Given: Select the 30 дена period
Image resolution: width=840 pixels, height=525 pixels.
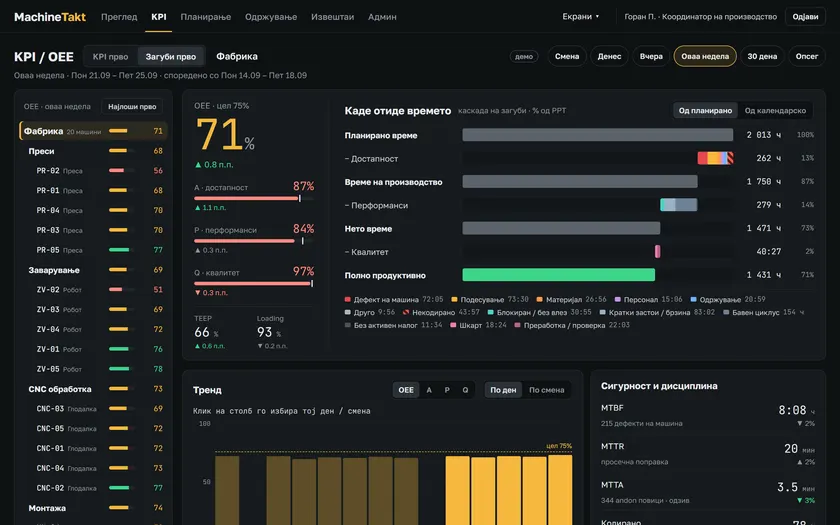Looking at the screenshot, I should (762, 56).
